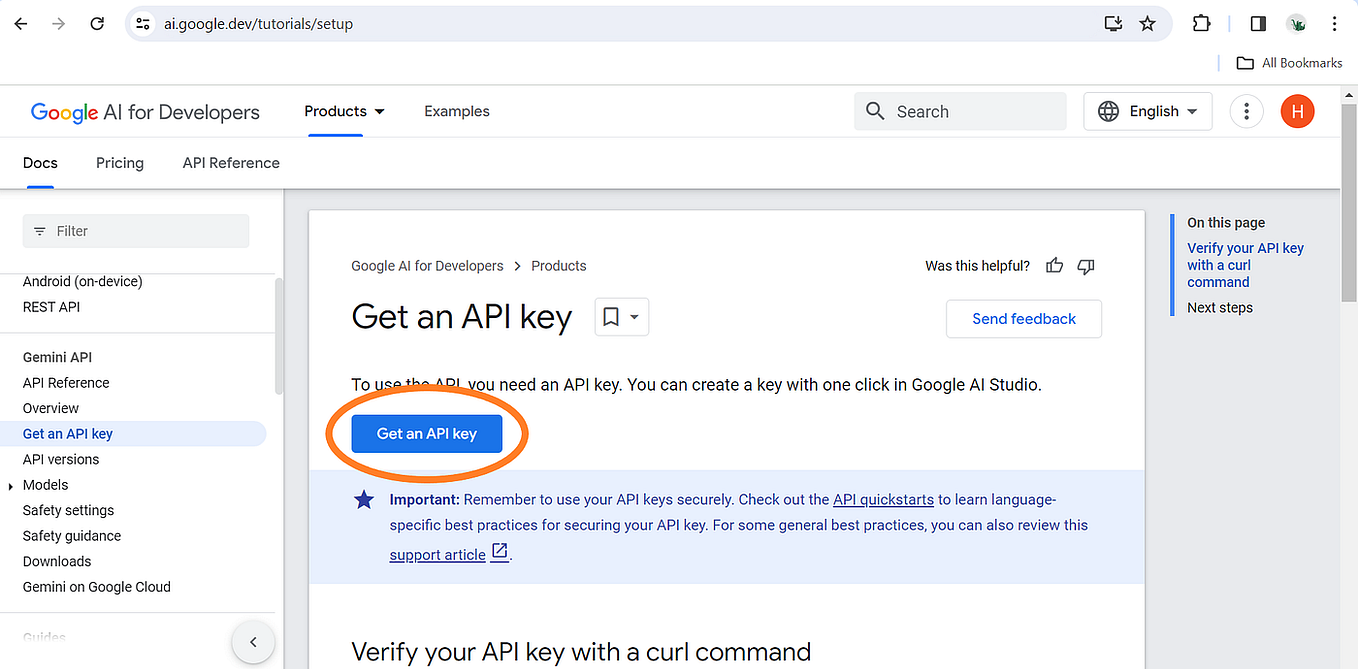Screen dimensions: 1358x669
Task: Open the Chrome side panel icon
Action: pyautogui.click(x=1257, y=23)
